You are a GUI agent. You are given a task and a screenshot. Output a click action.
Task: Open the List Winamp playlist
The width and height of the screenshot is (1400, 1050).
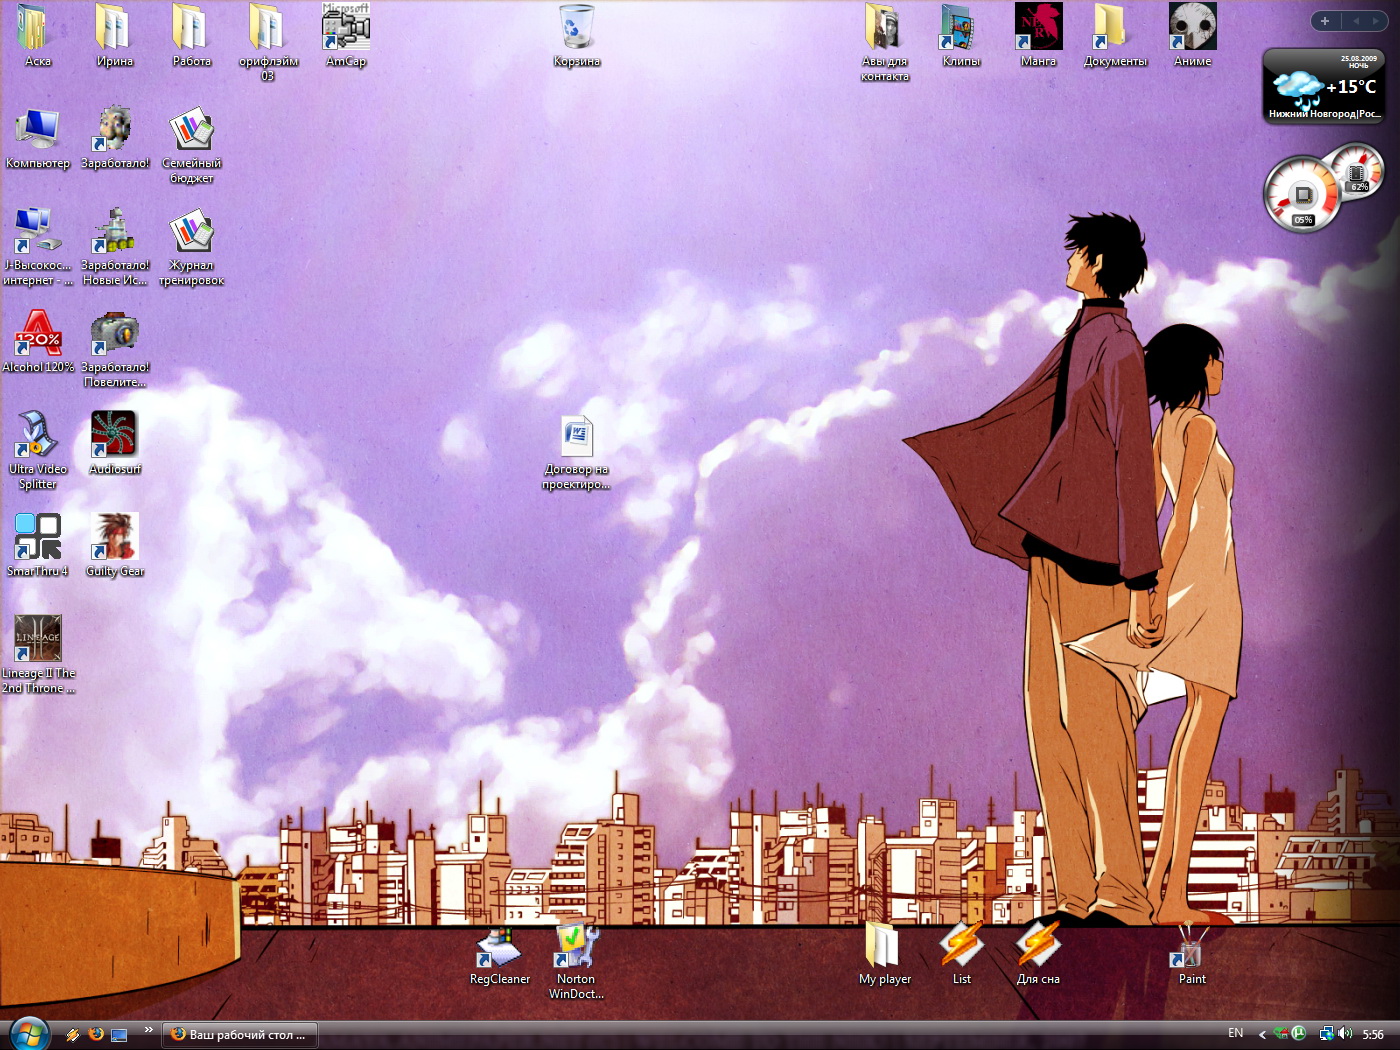[961, 955]
